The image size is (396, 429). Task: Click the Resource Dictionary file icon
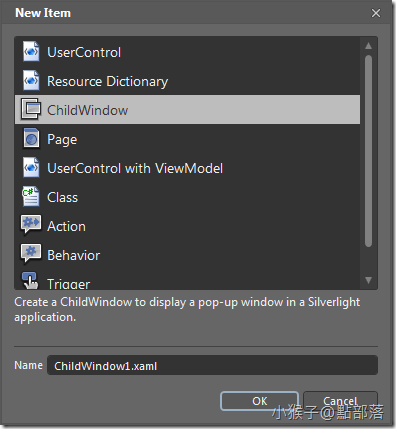[x=31, y=81]
